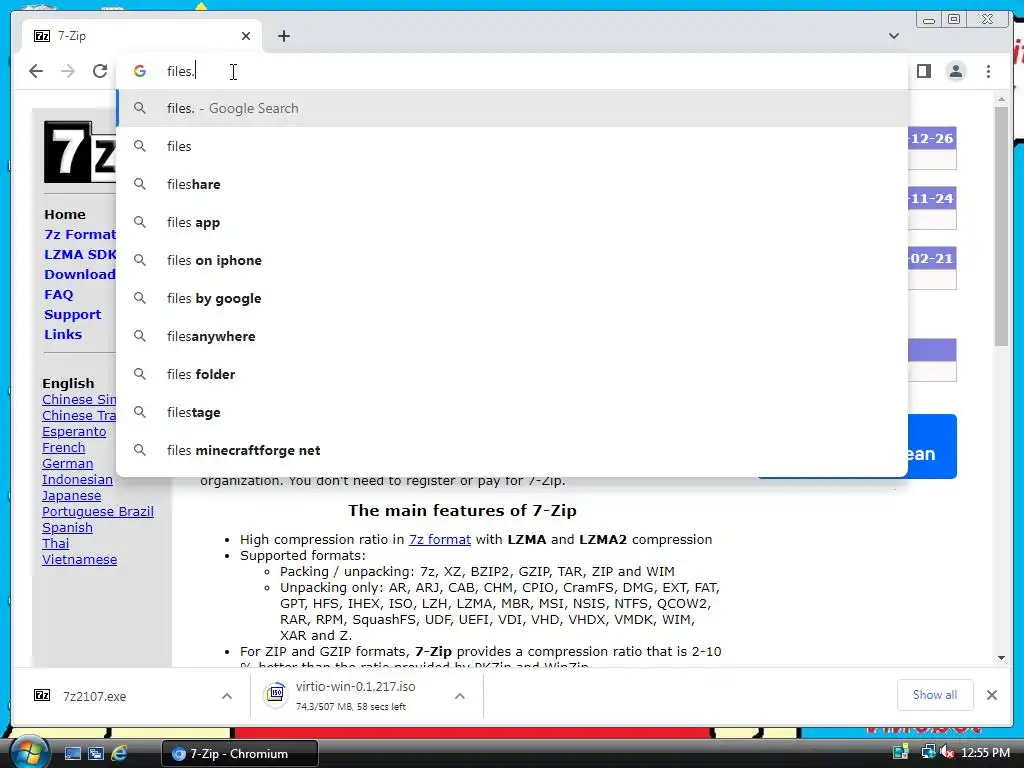This screenshot has height=768, width=1024.
Task: Choose the 'fileshare' suggestion
Action: coord(513,184)
